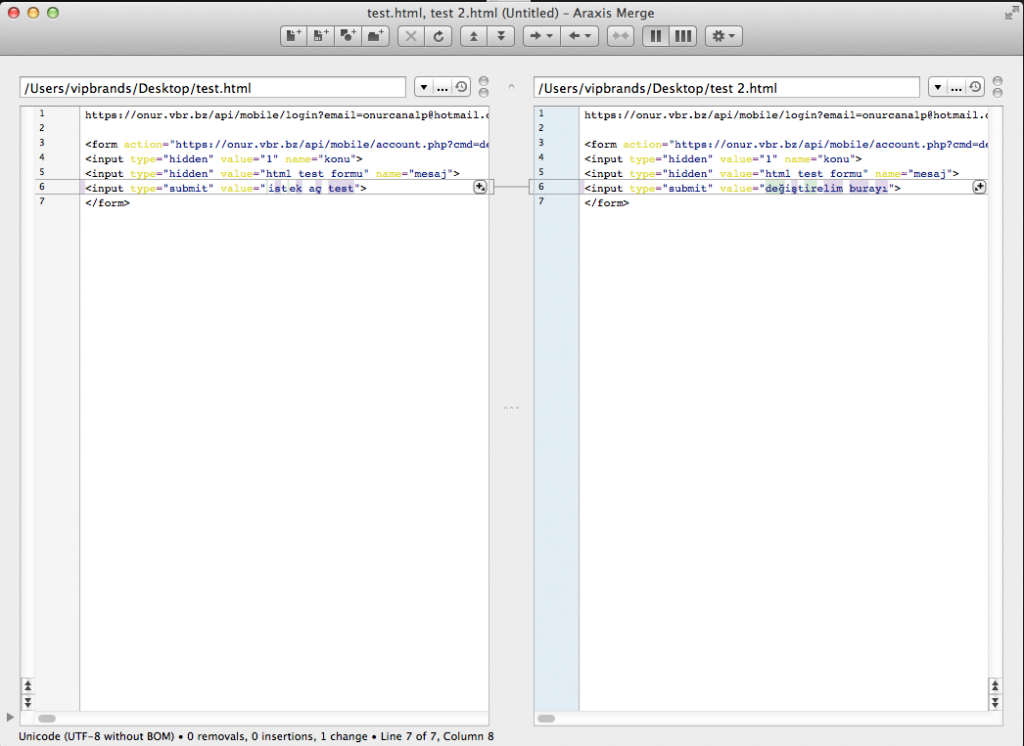Screen dimensions: 1024x746
Task: Click line 1 URL text in left pane
Action: [287, 115]
